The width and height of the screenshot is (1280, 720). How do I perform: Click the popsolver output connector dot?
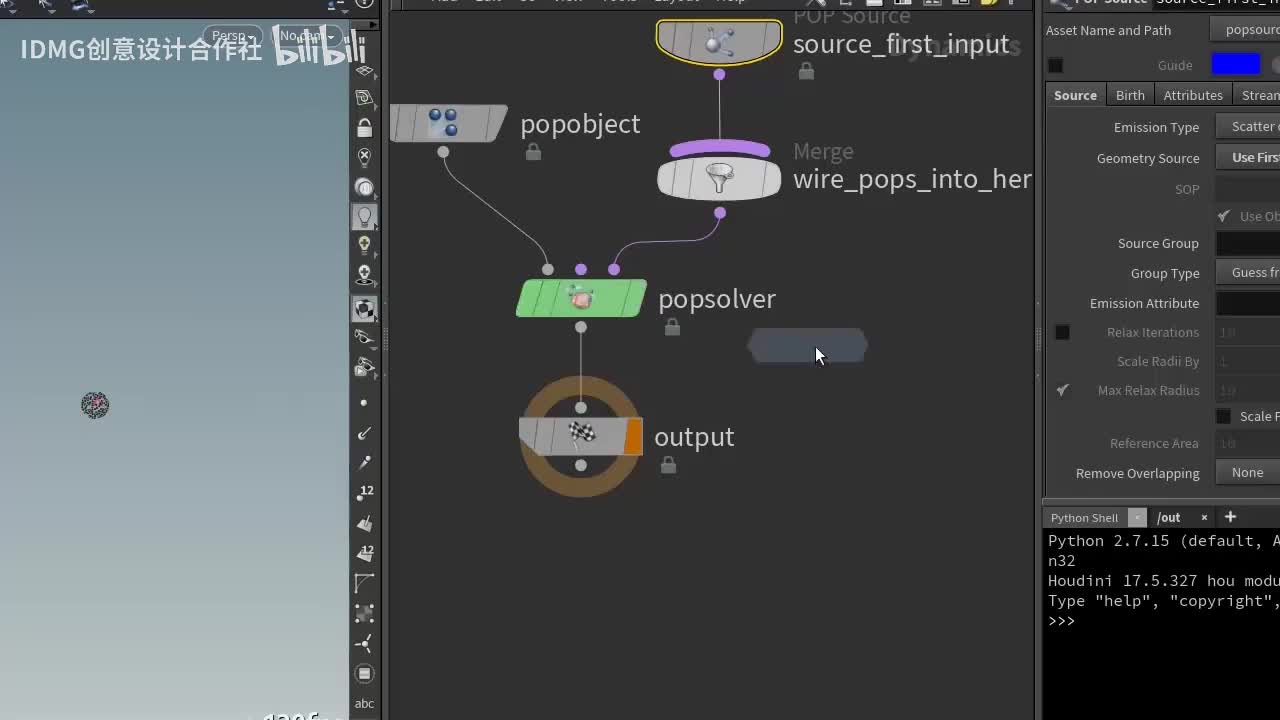581,327
